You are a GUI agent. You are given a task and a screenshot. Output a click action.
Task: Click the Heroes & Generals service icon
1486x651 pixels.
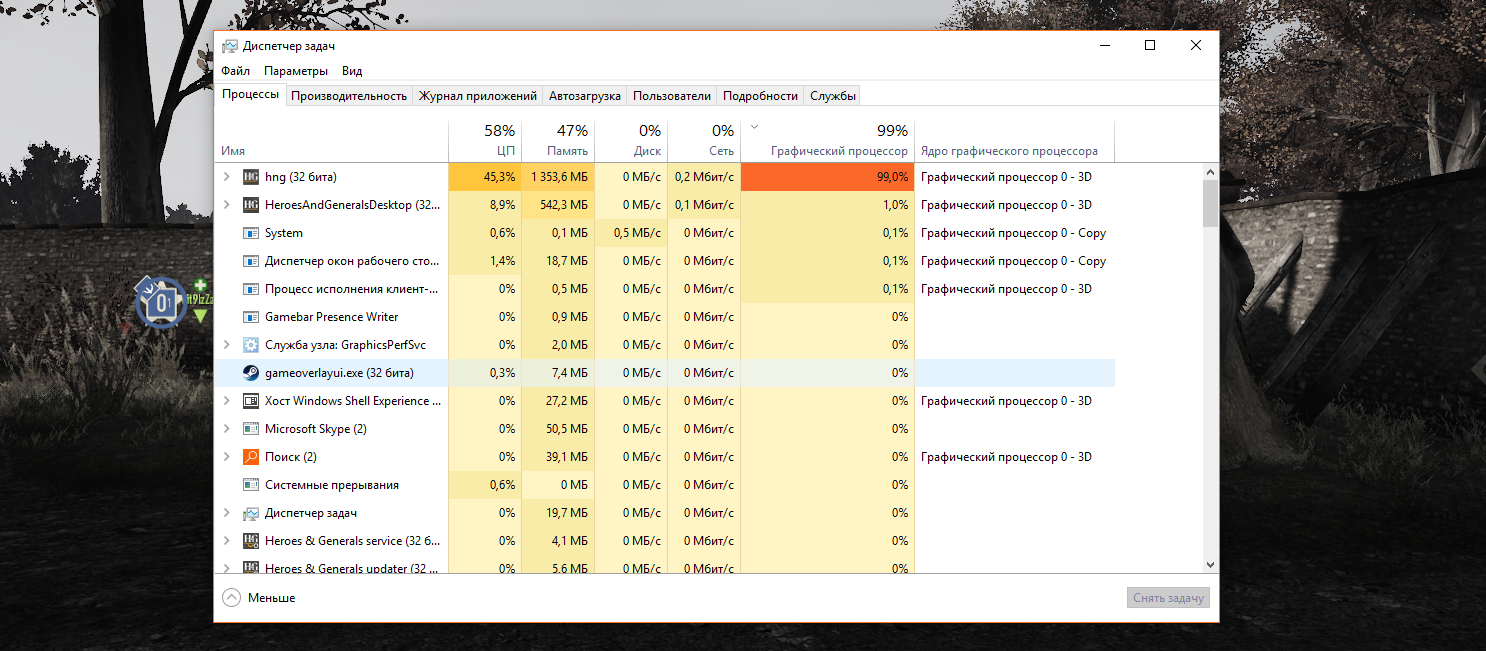251,541
